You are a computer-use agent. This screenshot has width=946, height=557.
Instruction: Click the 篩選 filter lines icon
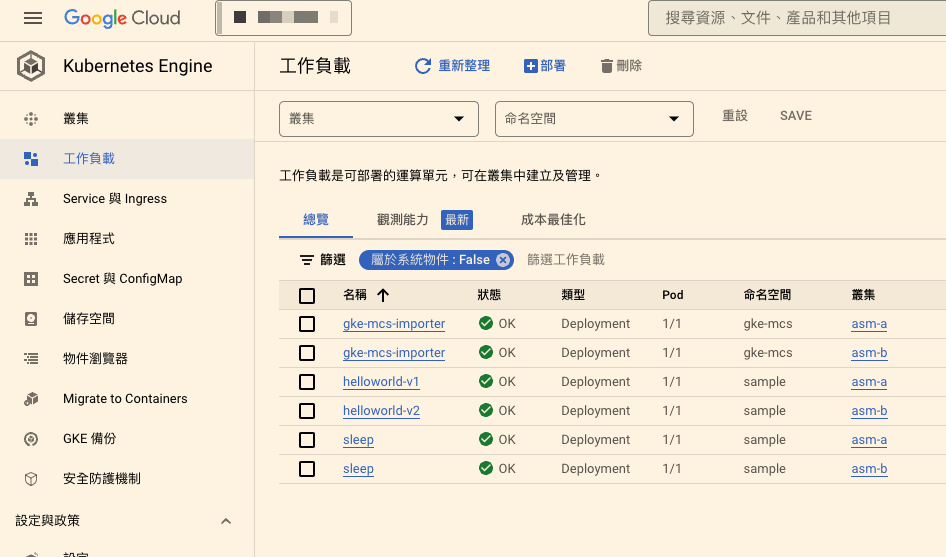(306, 260)
